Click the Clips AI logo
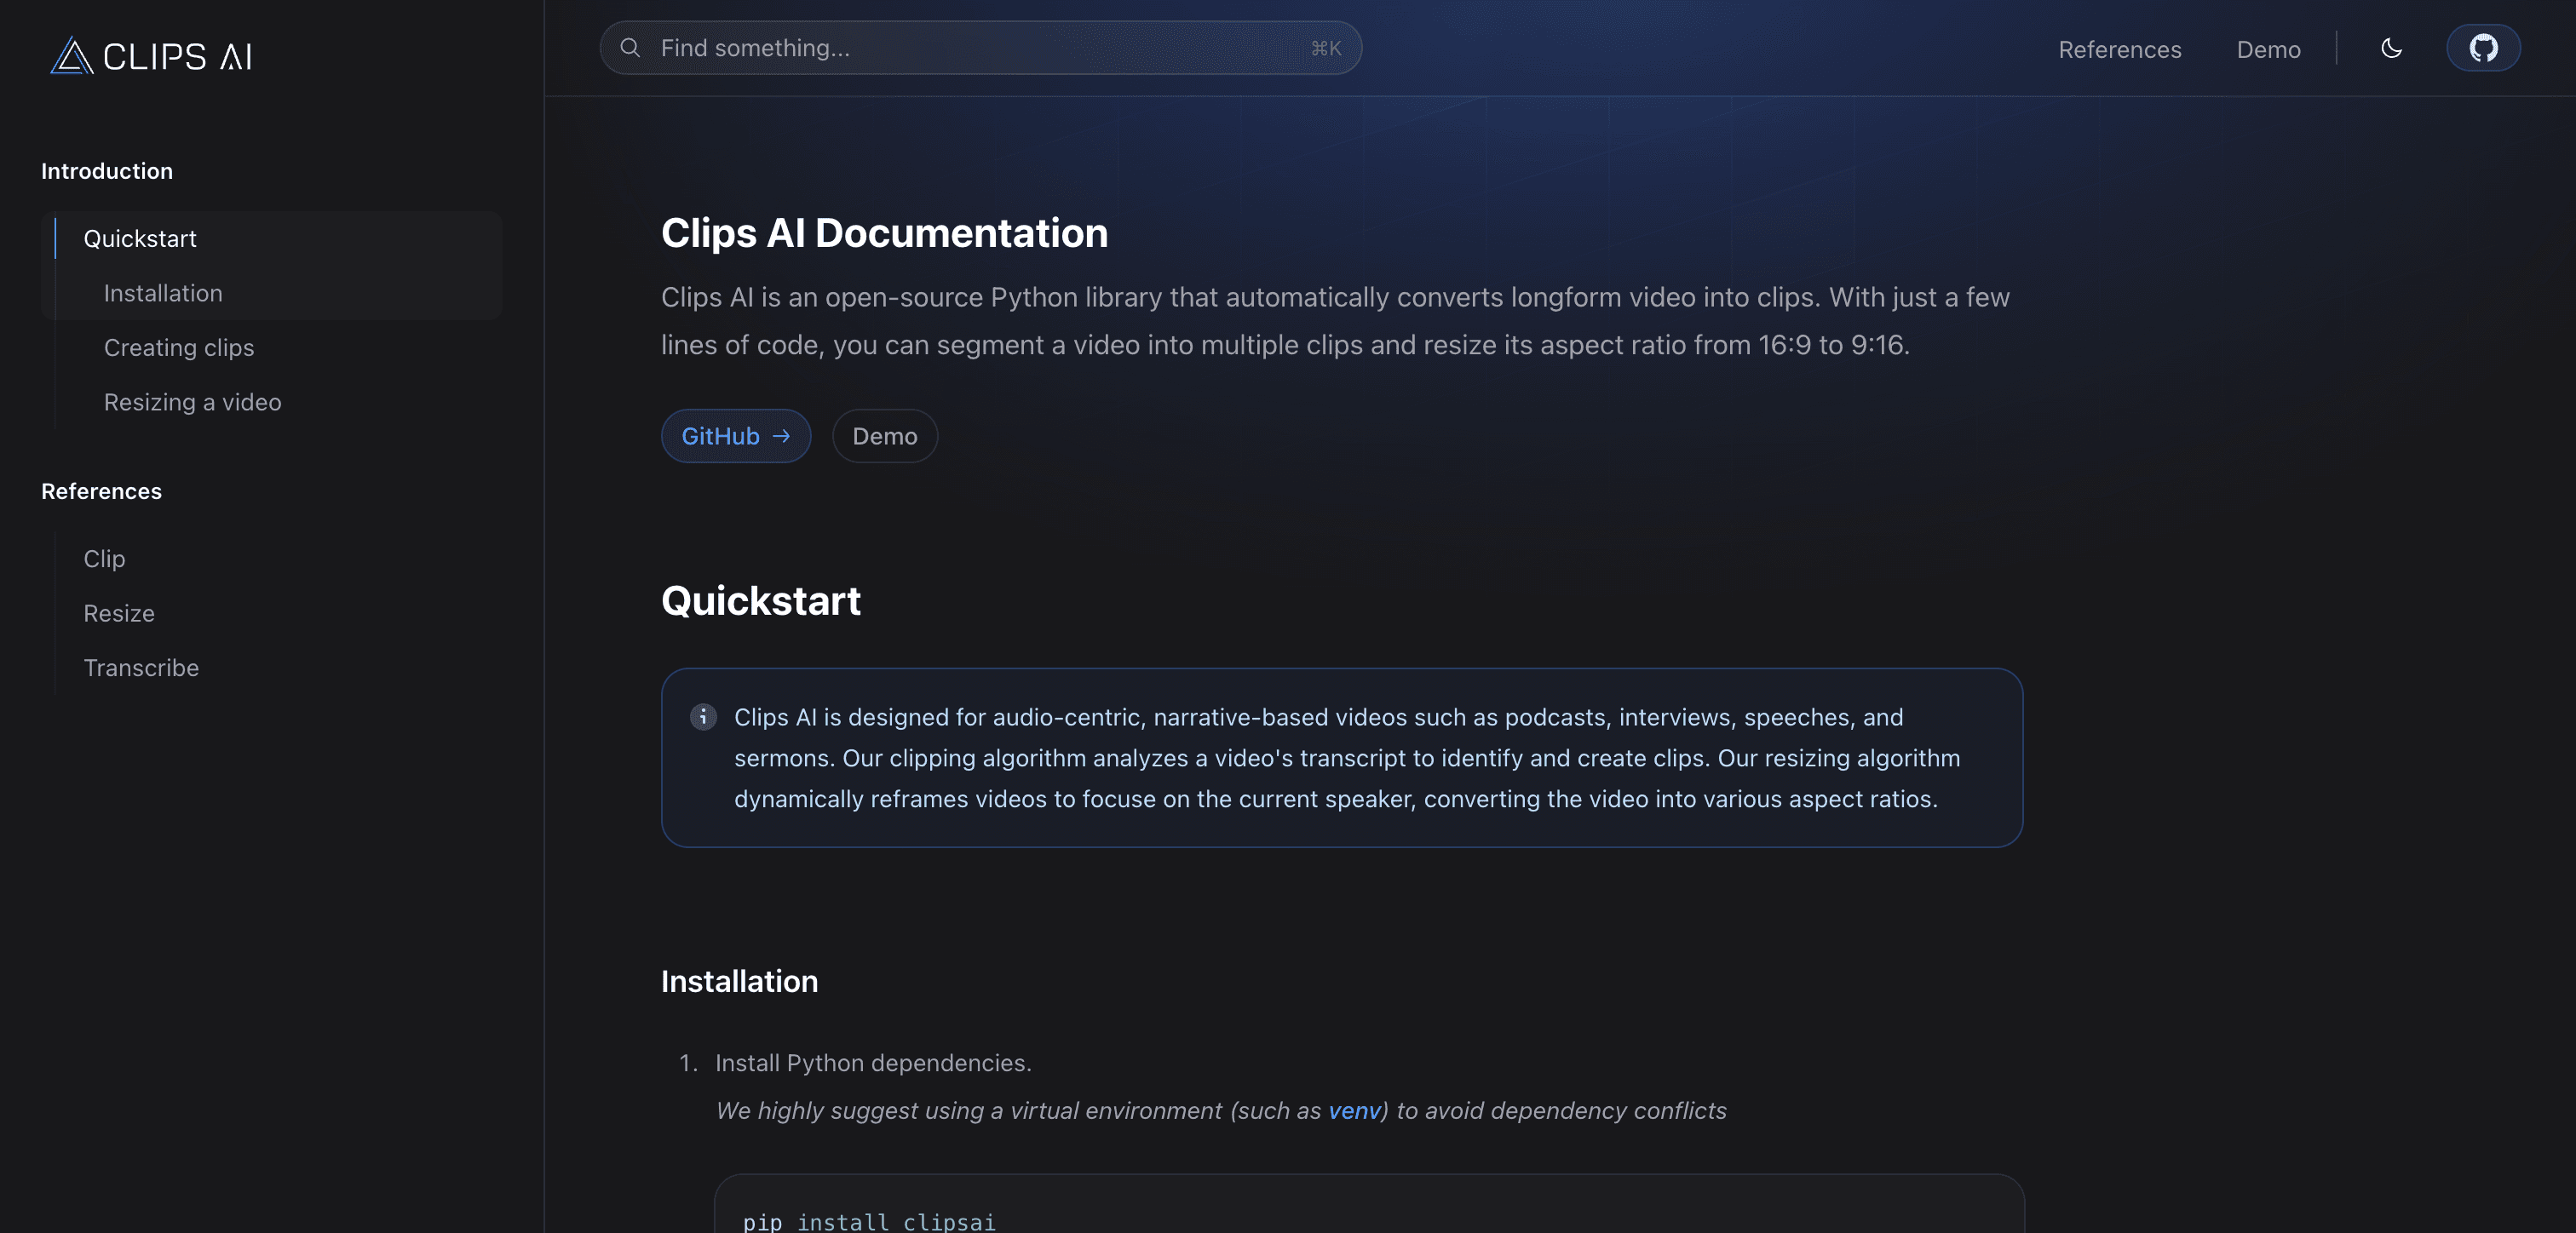The width and height of the screenshot is (2576, 1233). 151,56
